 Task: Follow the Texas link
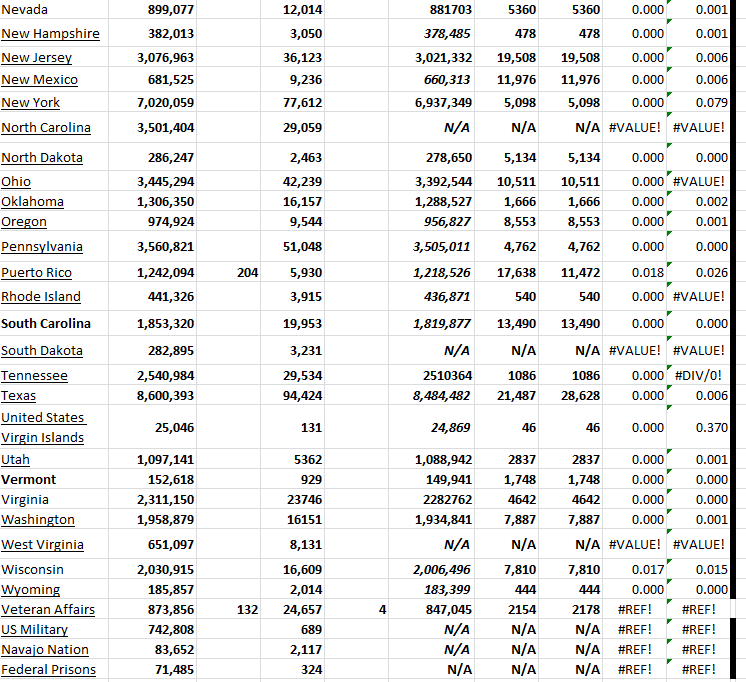point(19,395)
